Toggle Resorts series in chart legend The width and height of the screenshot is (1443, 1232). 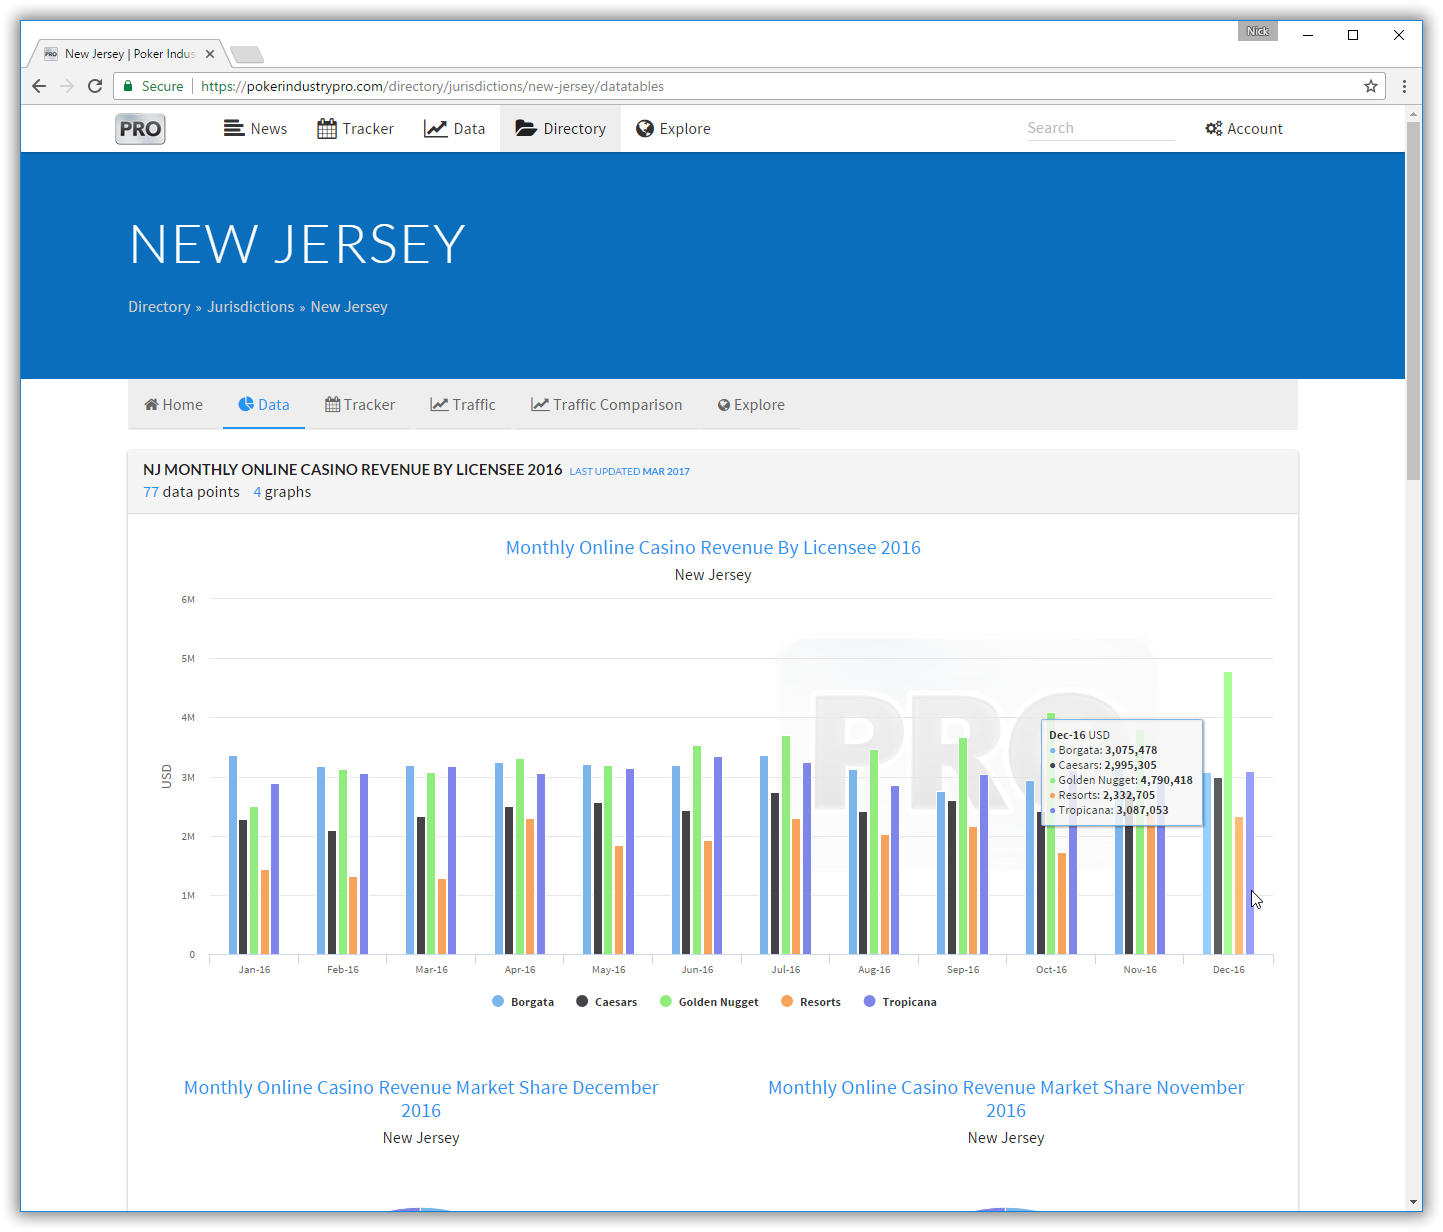pyautogui.click(x=811, y=1002)
